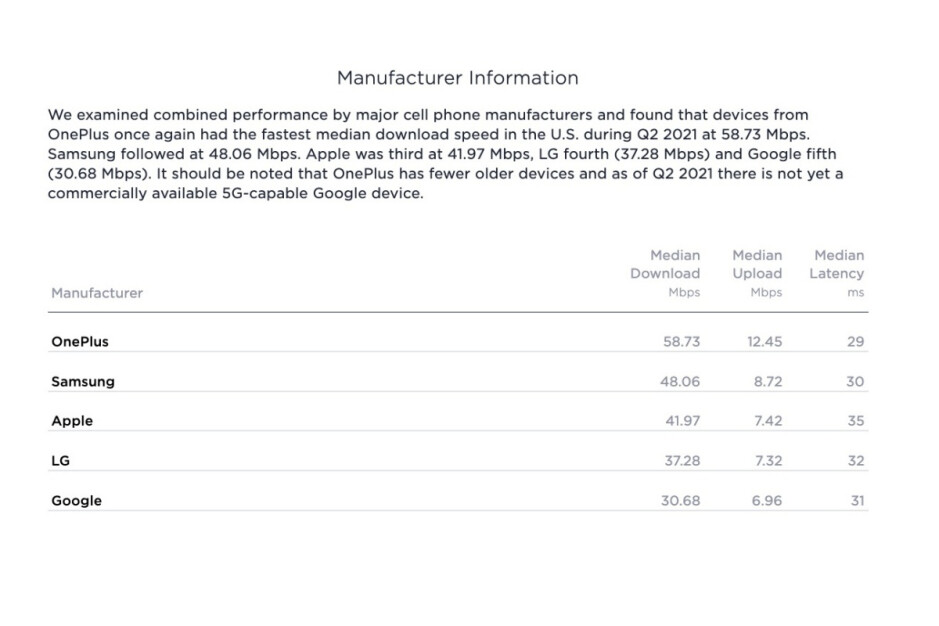Select the OnePlus row label

pos(80,341)
